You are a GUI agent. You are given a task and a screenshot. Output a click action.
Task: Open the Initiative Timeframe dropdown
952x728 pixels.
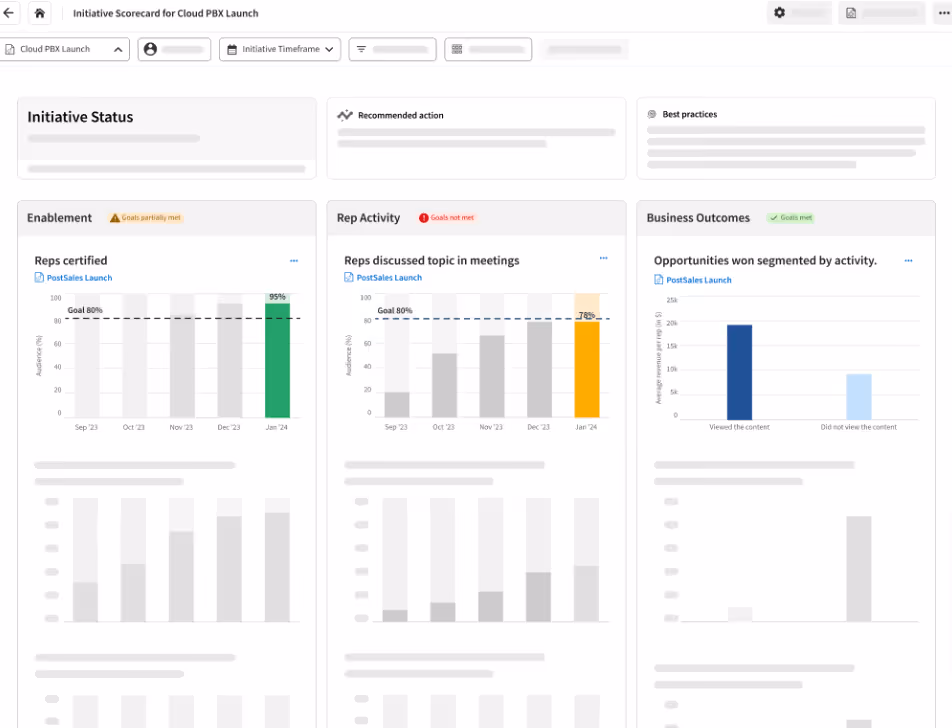click(280, 49)
